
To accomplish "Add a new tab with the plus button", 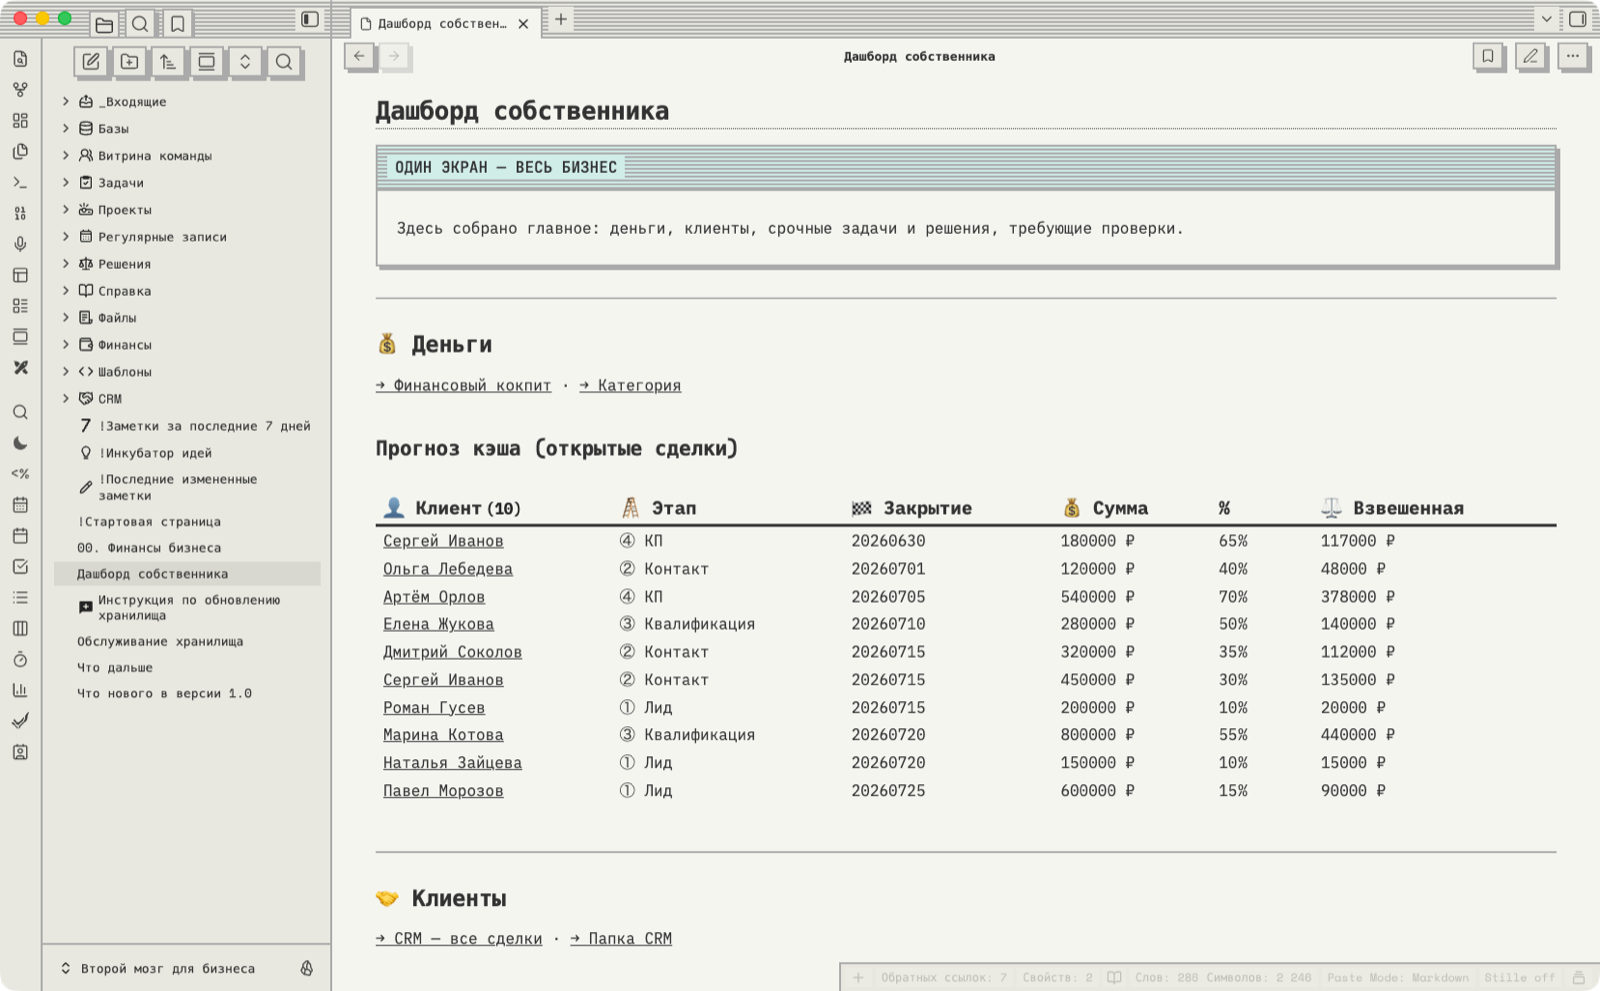I will click(561, 20).
